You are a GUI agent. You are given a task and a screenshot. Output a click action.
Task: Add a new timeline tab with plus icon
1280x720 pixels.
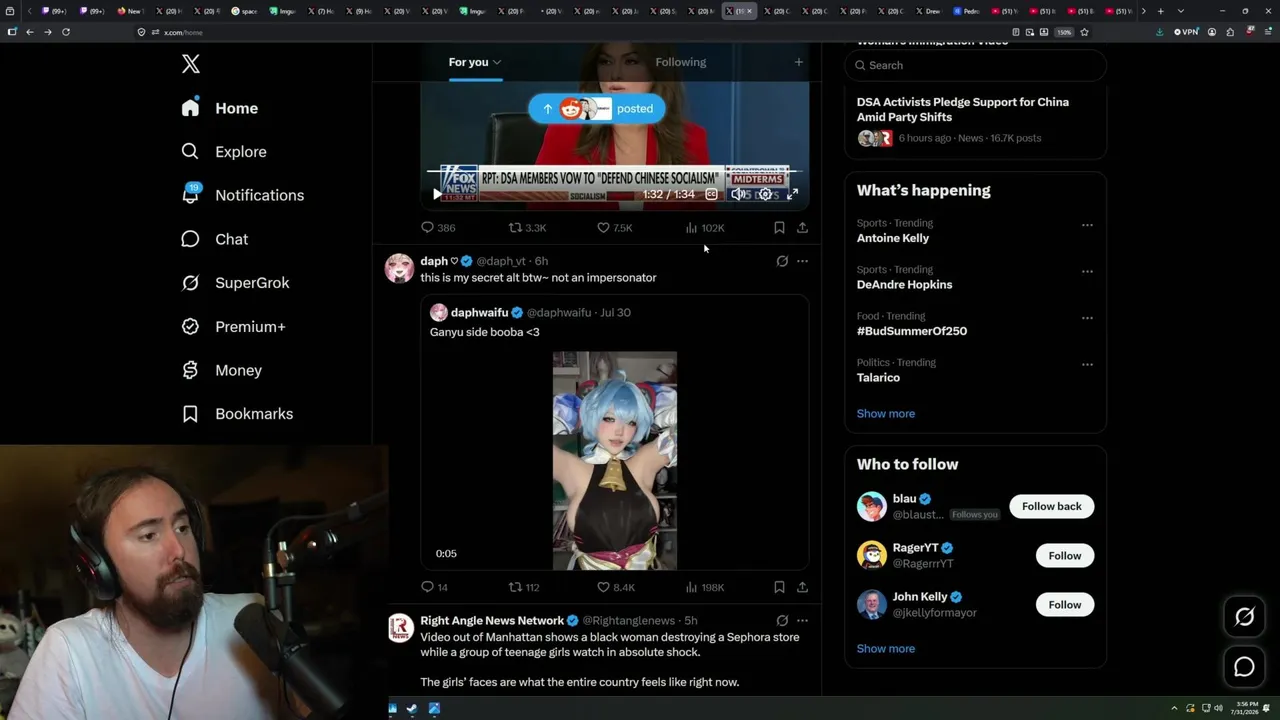[x=798, y=62]
